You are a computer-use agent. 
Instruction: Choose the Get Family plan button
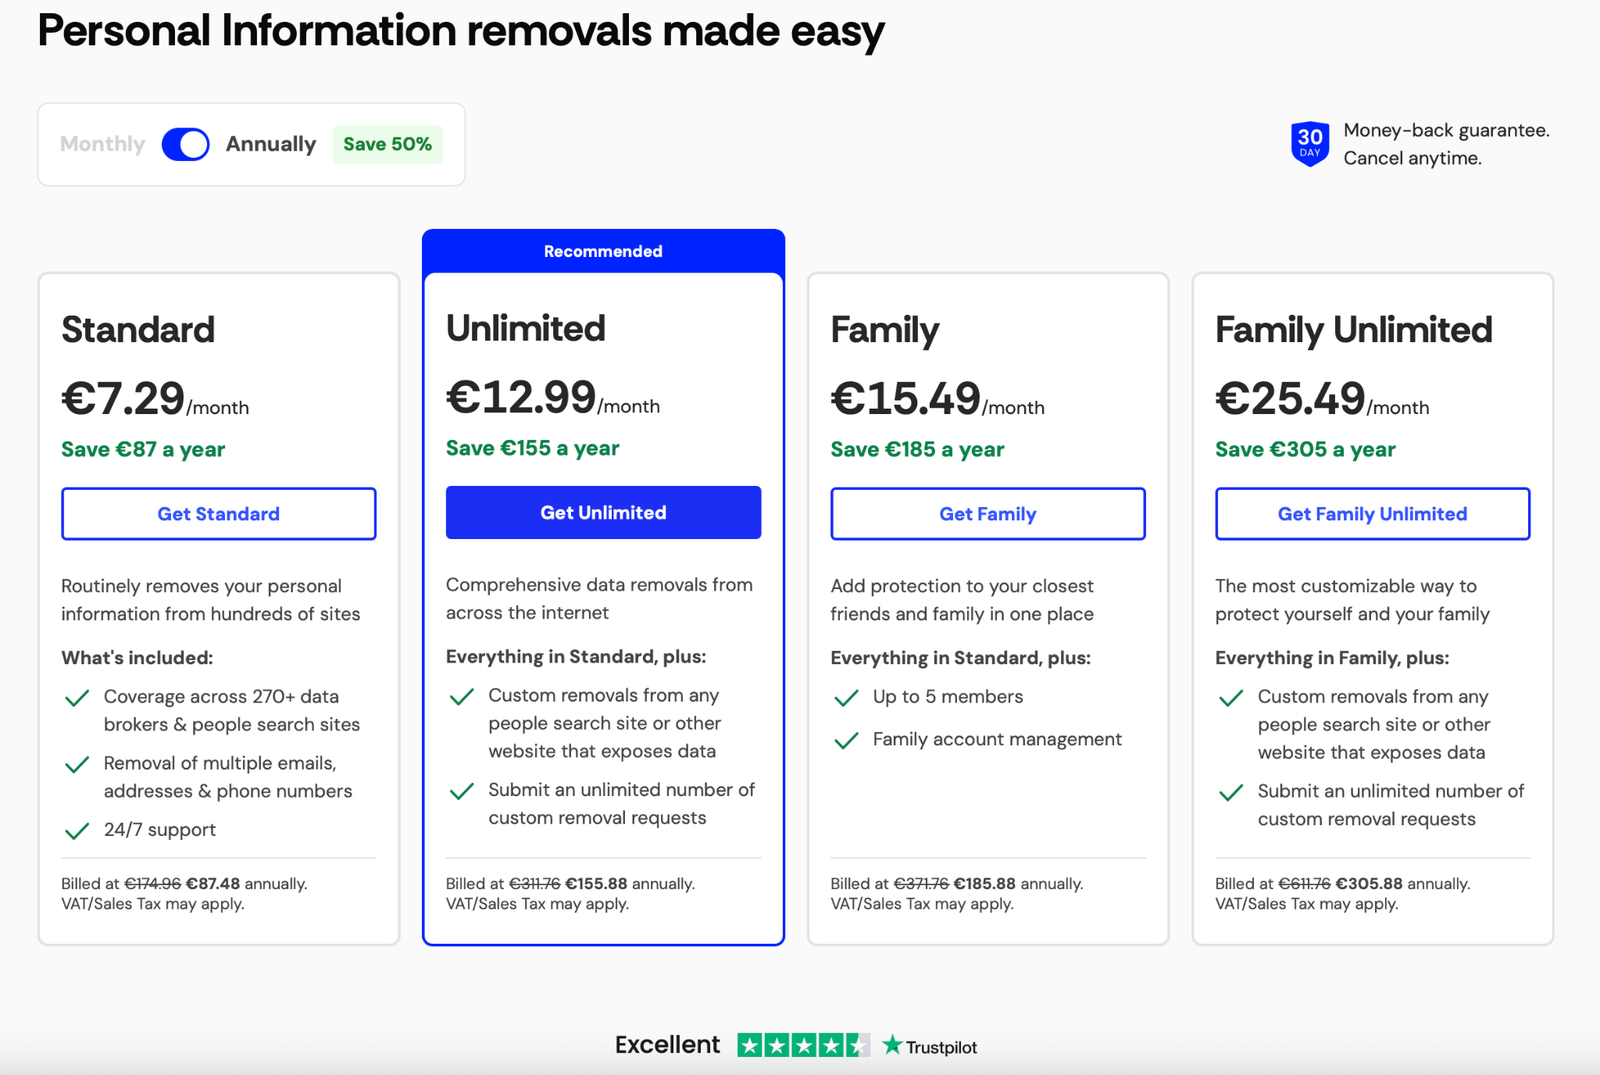[x=987, y=514]
